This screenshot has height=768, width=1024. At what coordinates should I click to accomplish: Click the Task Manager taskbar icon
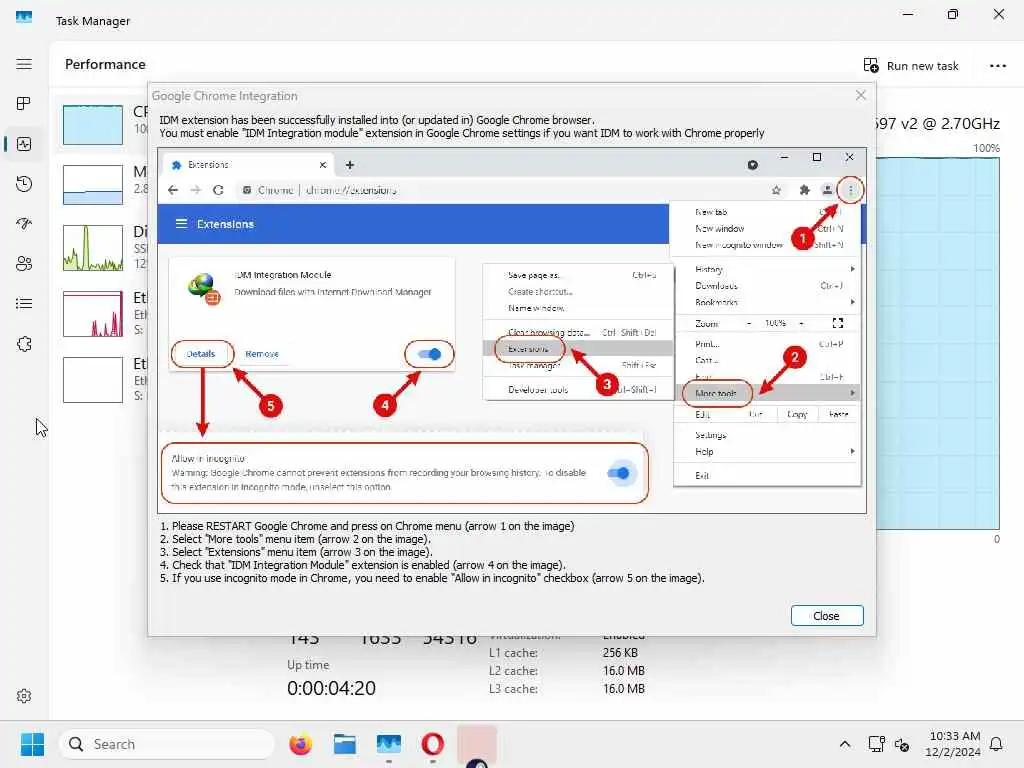(x=389, y=744)
